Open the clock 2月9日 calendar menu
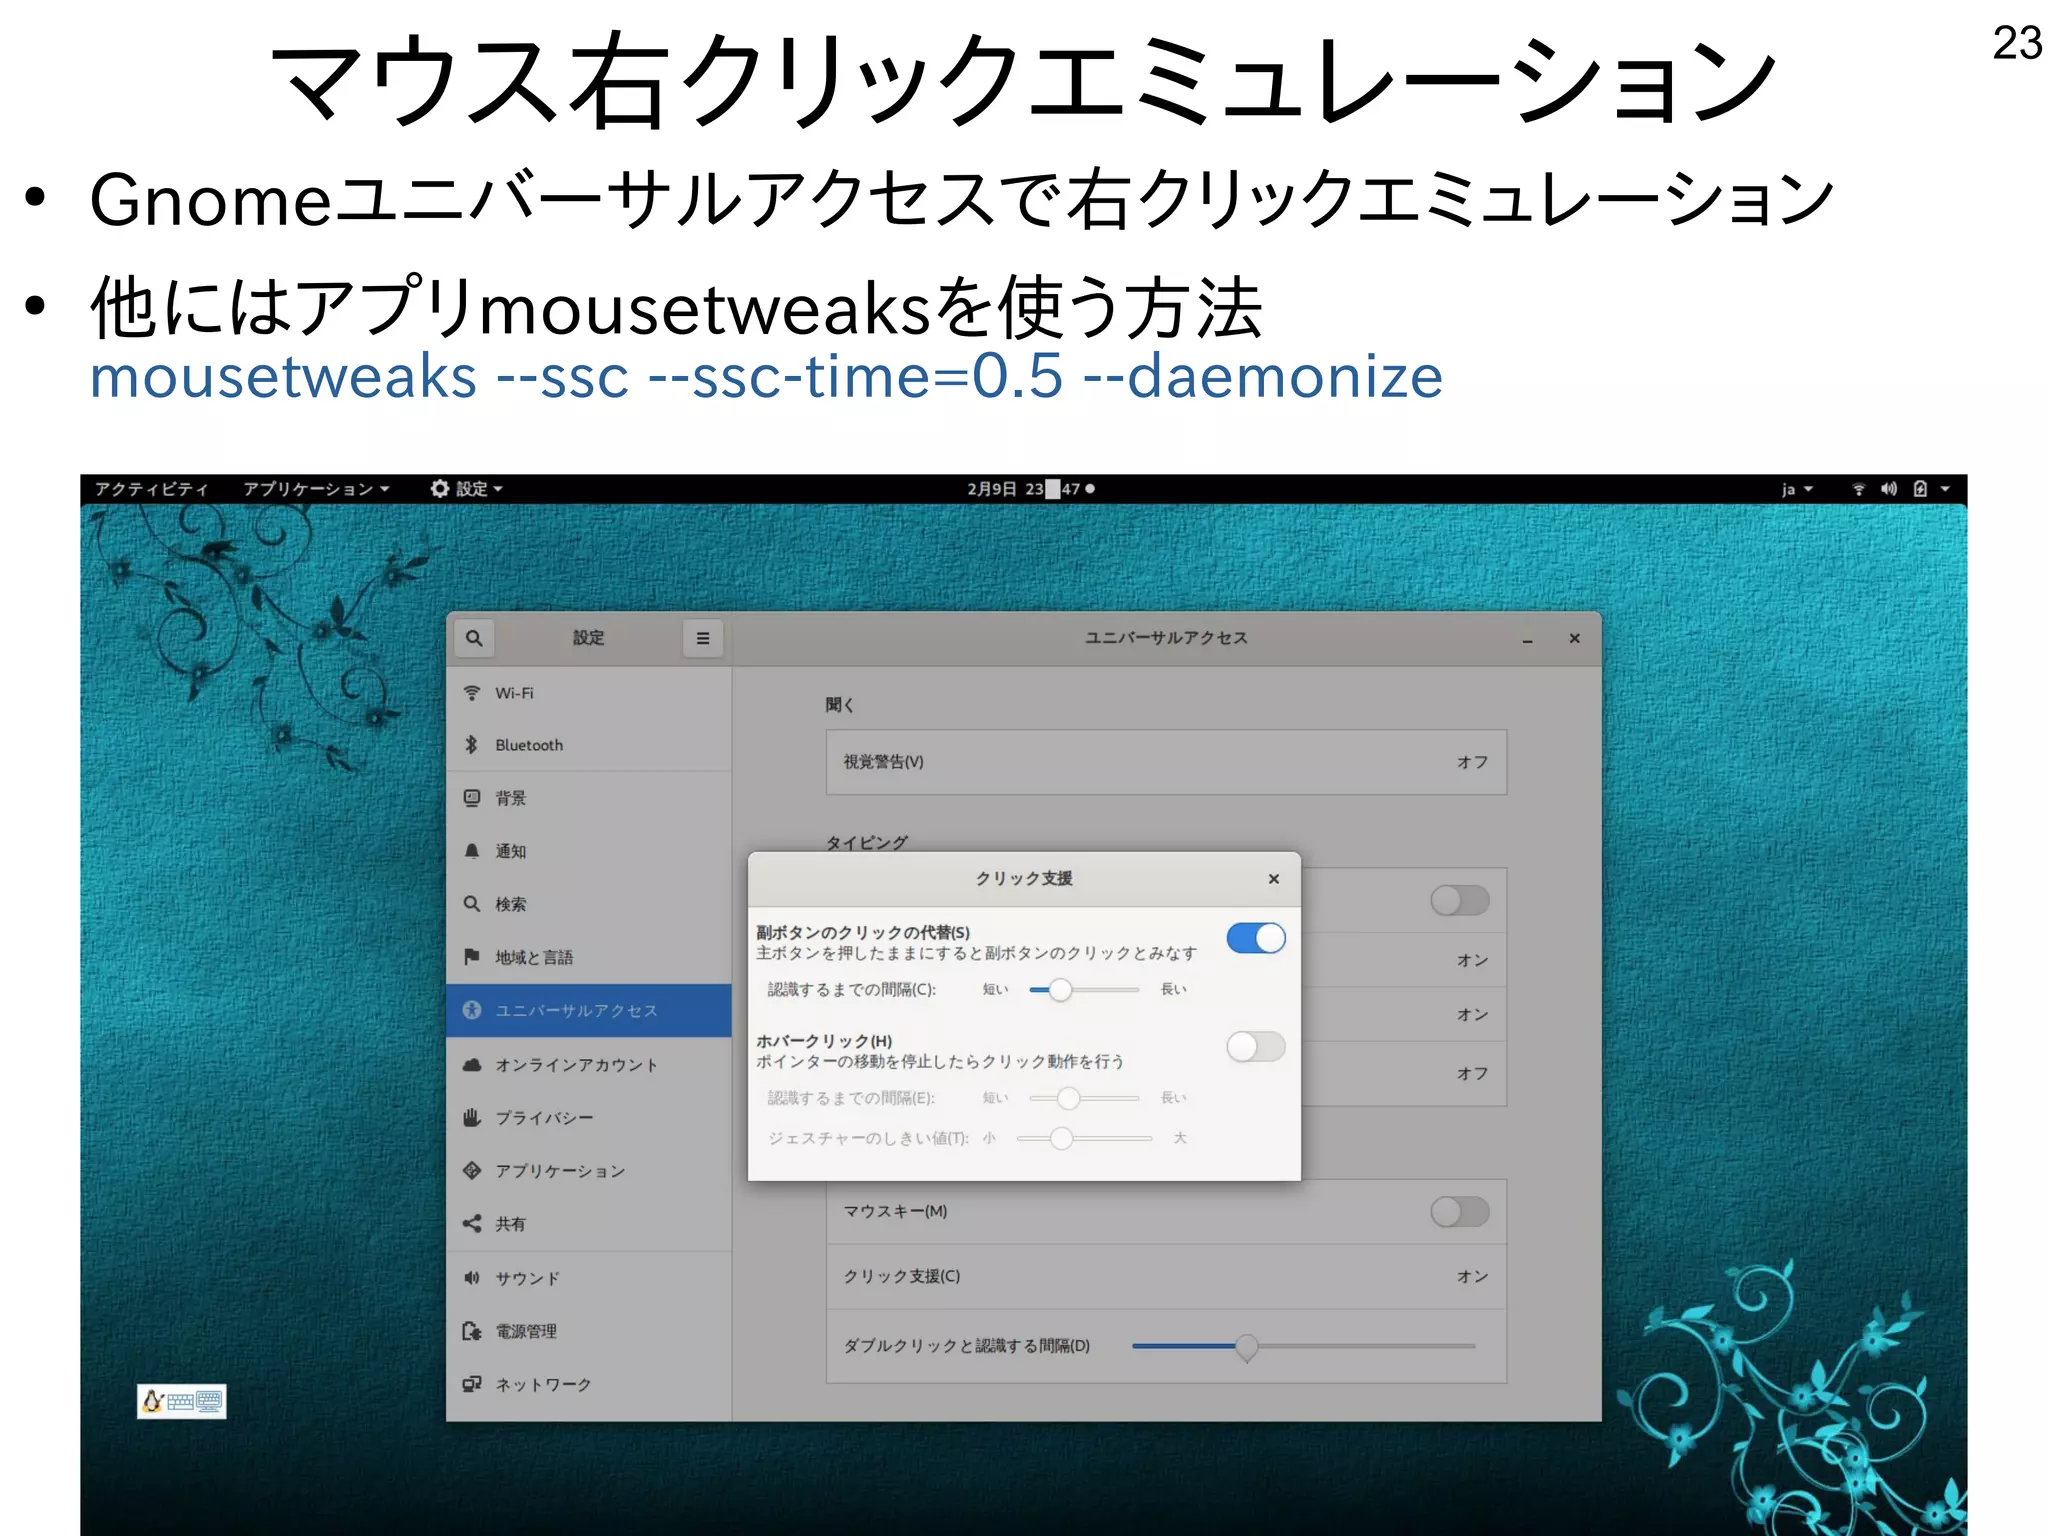Screen dimensions: 2048x1536 click(1030, 489)
